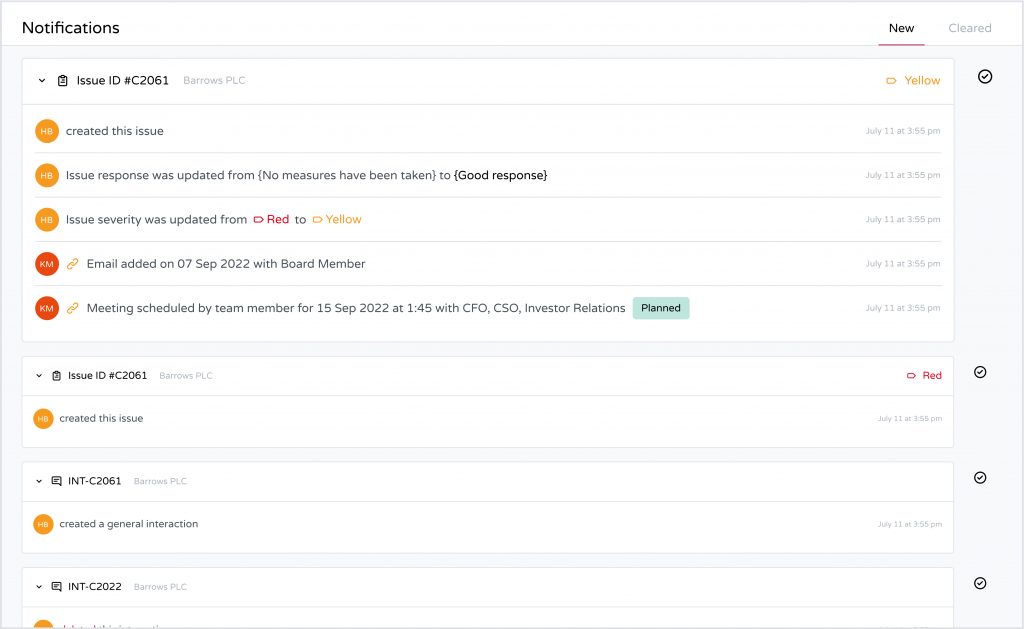Screen dimensions: 1024x629
Task: Click the Red severity tag in the second card header
Action: 924,376
